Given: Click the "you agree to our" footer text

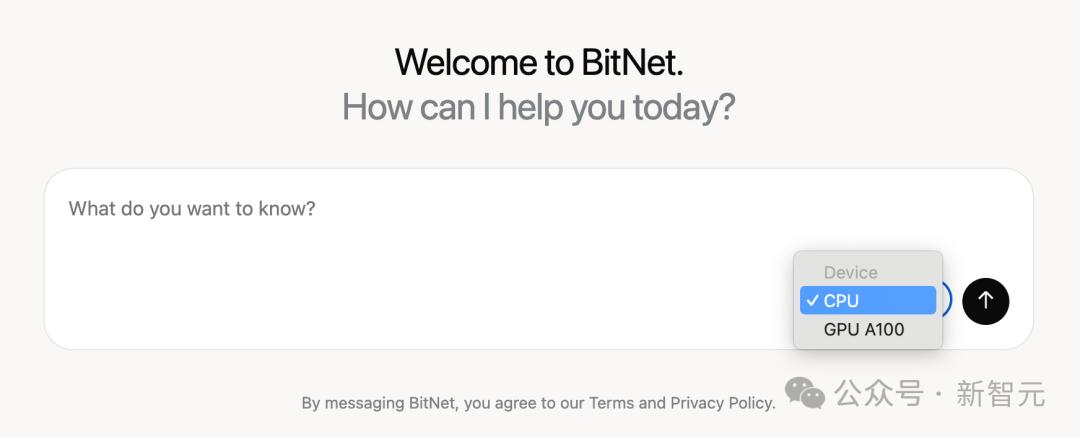Looking at the screenshot, I should point(524,403).
